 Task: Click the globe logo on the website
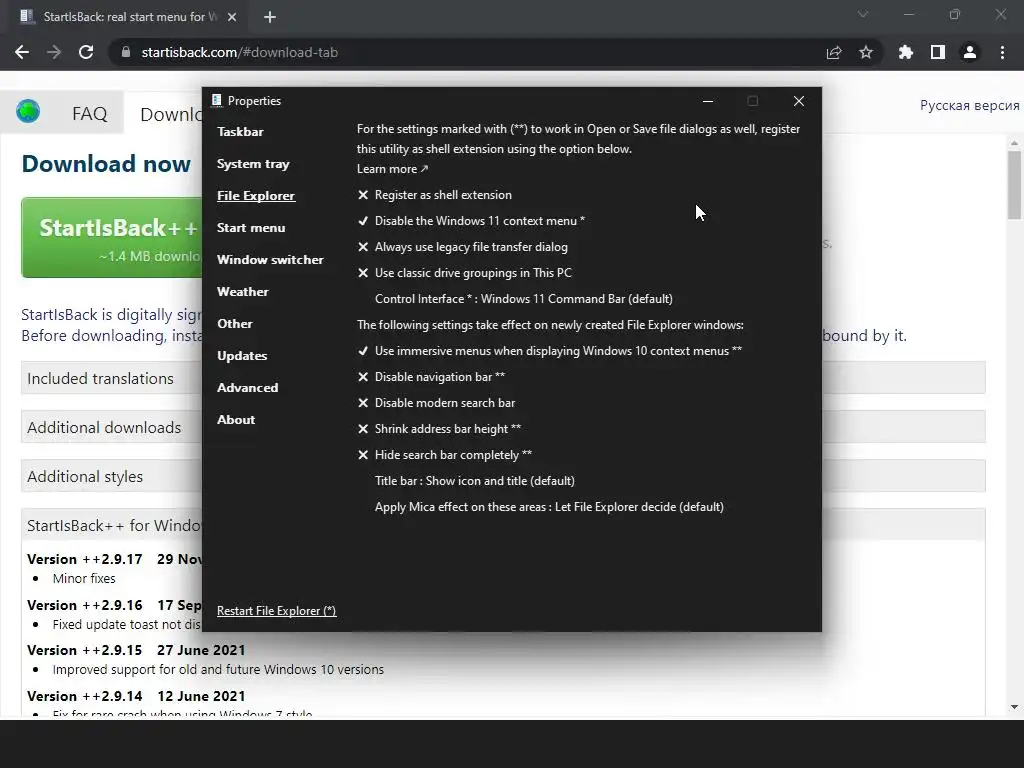28,112
